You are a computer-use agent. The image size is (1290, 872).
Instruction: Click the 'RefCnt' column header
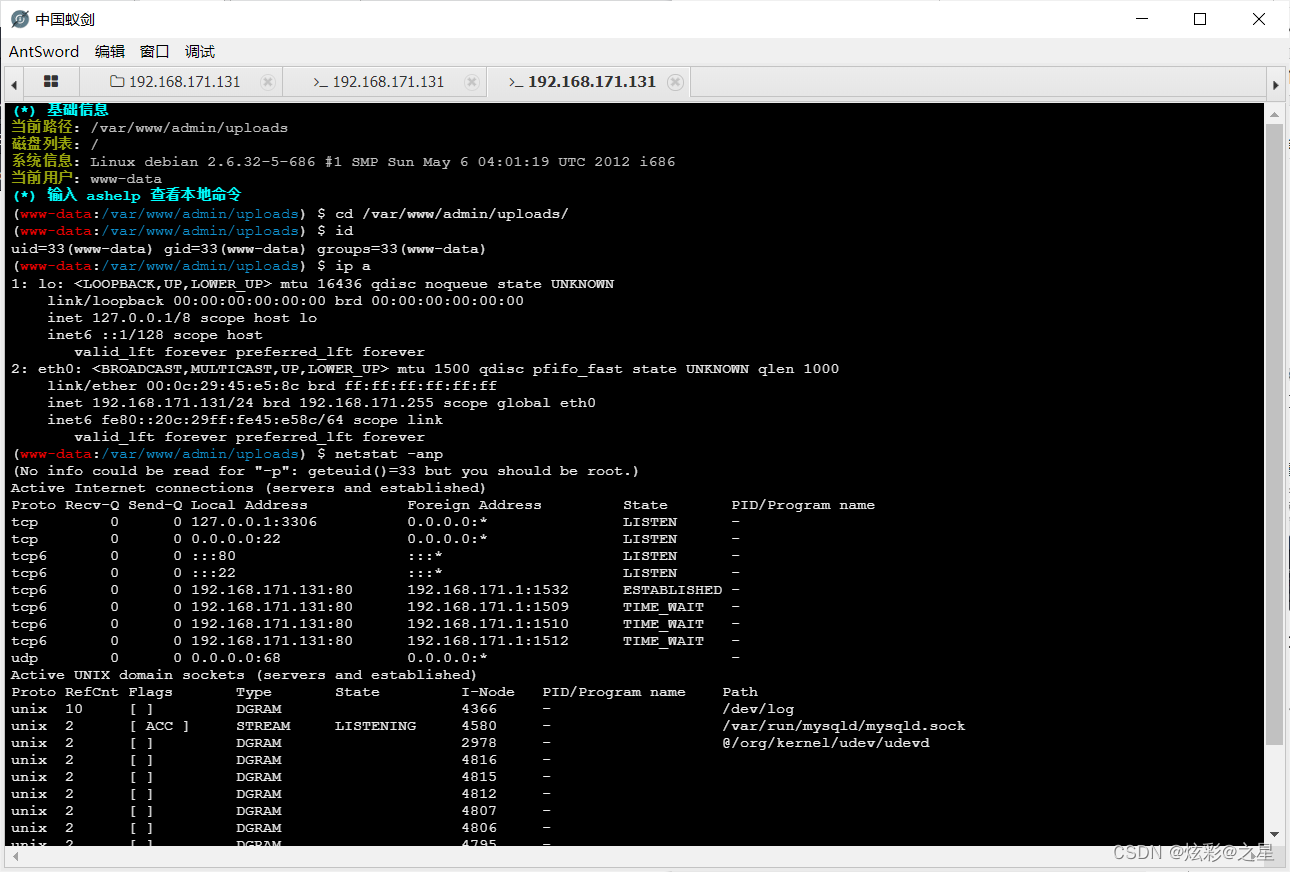[92, 692]
